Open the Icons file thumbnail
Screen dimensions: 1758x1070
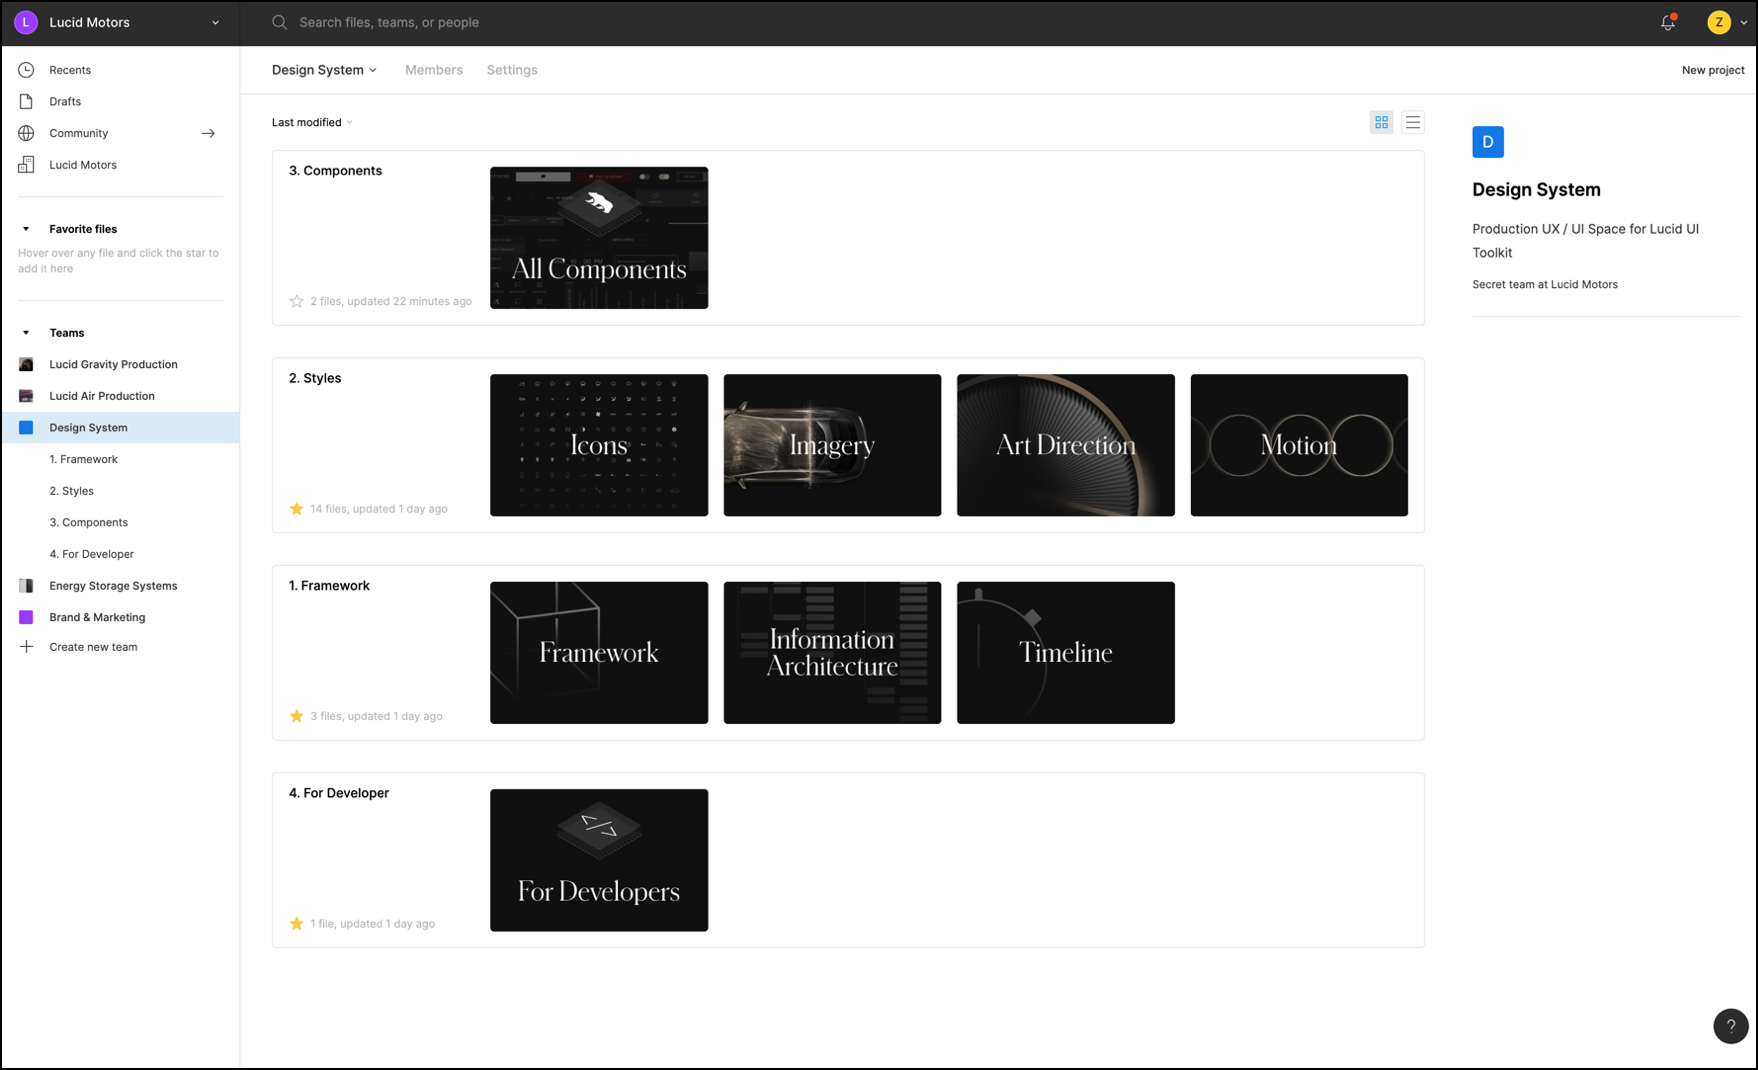tap(599, 445)
